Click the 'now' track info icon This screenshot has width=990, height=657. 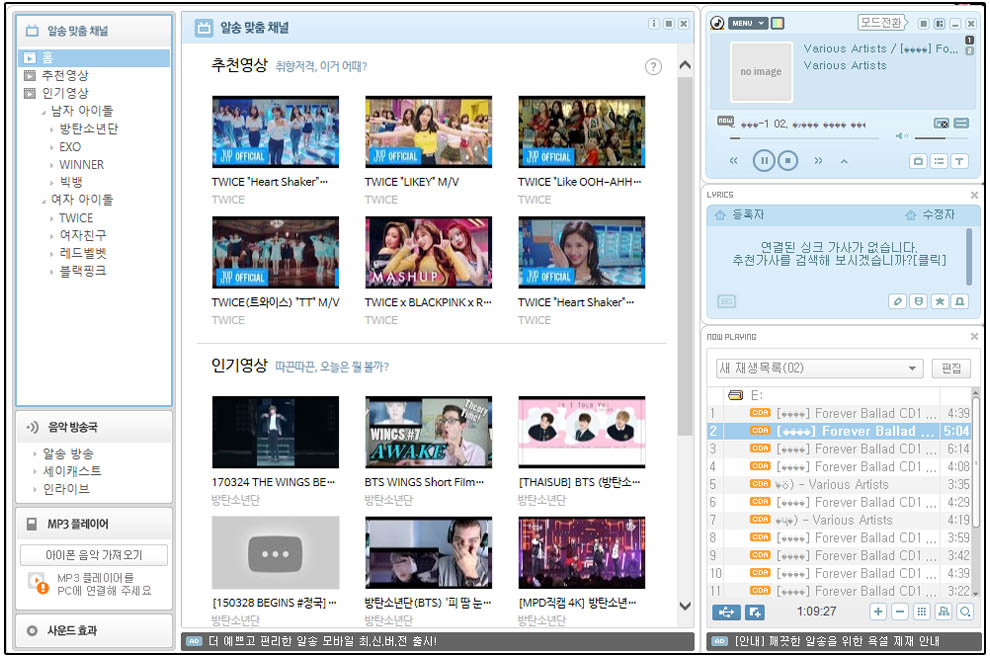tap(725, 121)
